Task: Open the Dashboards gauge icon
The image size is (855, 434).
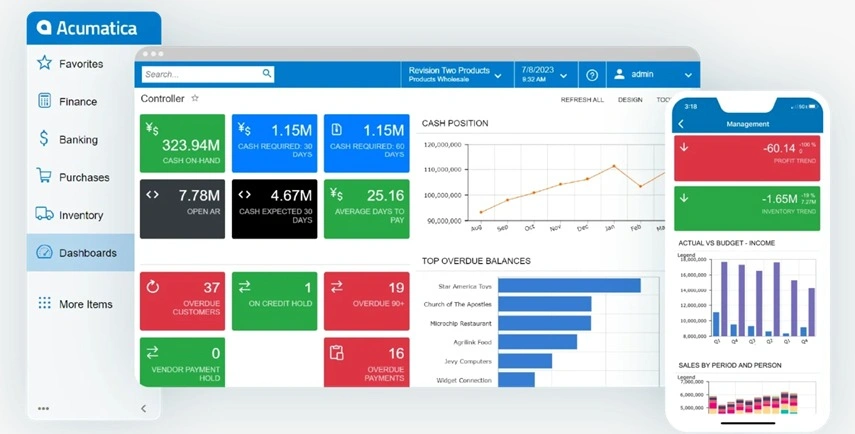Action: (x=44, y=252)
